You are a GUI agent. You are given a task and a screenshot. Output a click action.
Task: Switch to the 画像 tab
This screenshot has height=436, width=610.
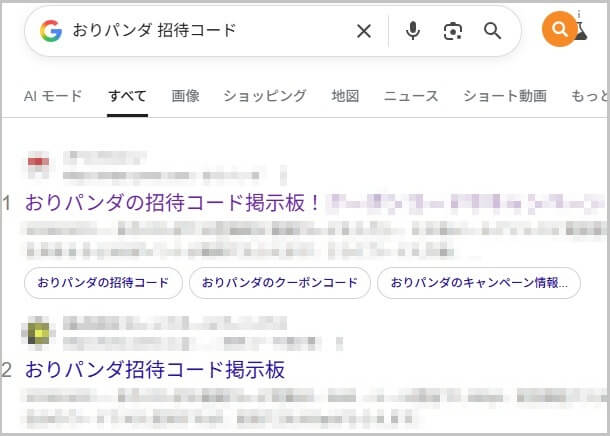[186, 96]
